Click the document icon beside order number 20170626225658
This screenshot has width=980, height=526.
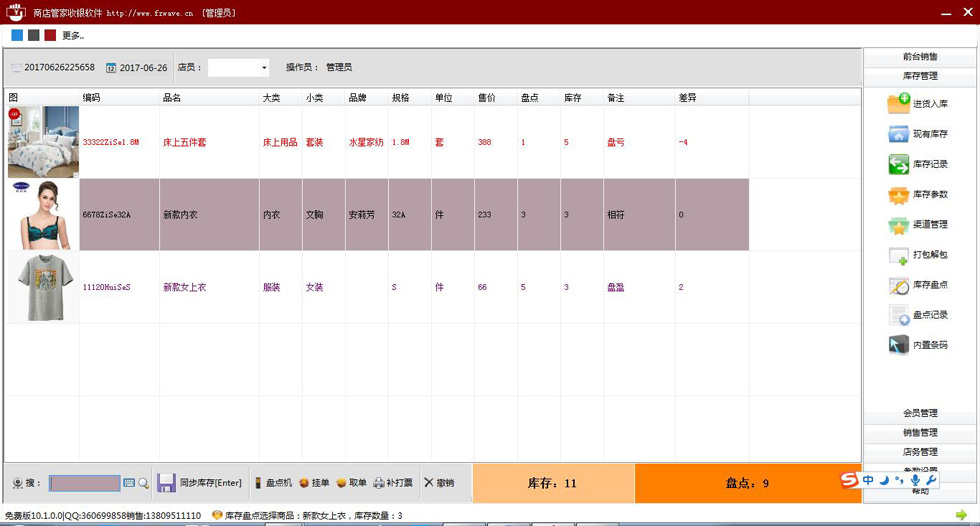click(16, 67)
